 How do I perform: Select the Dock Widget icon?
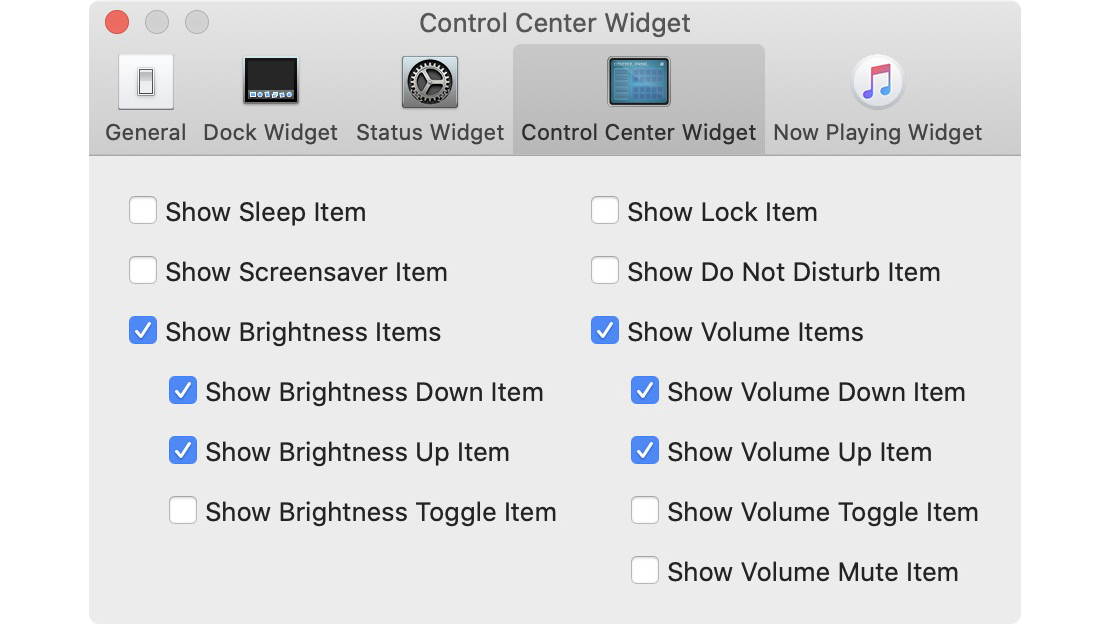[x=270, y=81]
